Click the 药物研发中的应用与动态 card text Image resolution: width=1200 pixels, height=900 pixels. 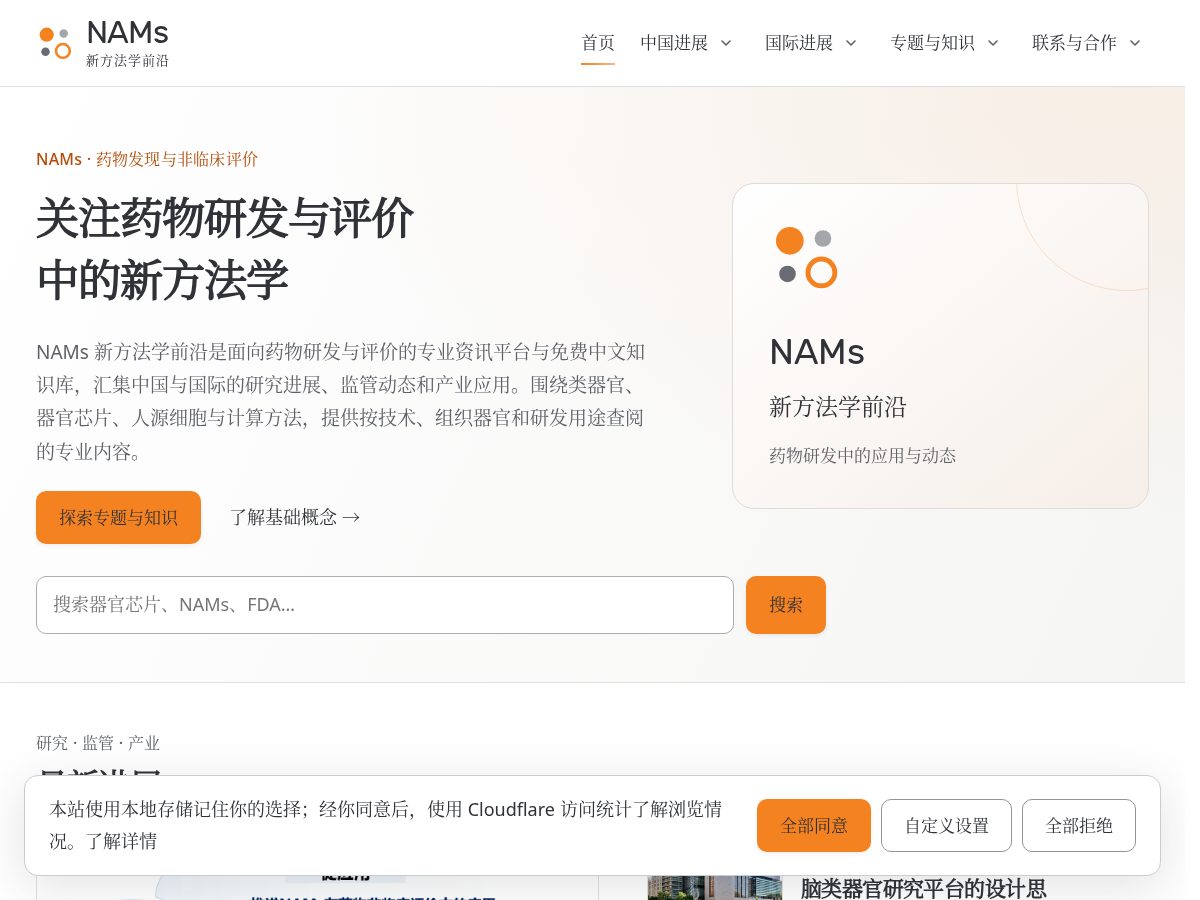coord(862,456)
